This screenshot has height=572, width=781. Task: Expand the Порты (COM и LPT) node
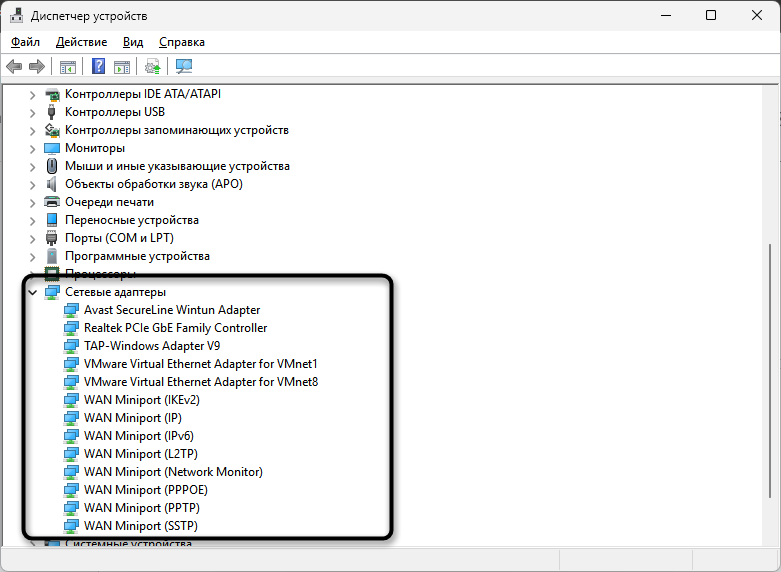click(x=32, y=239)
